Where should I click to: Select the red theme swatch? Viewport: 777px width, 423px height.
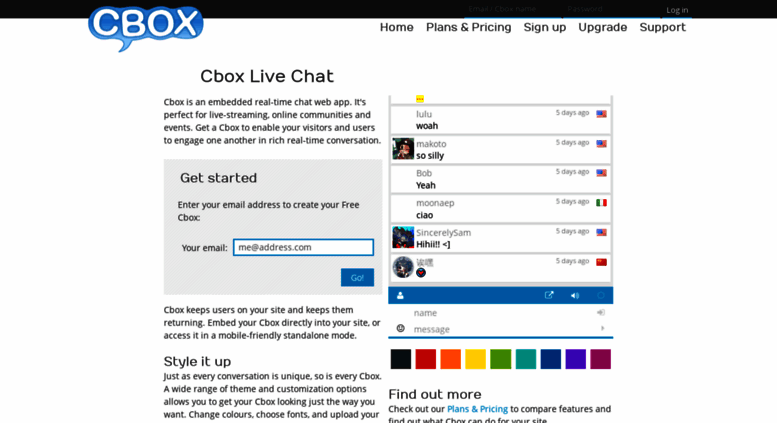coord(426,359)
